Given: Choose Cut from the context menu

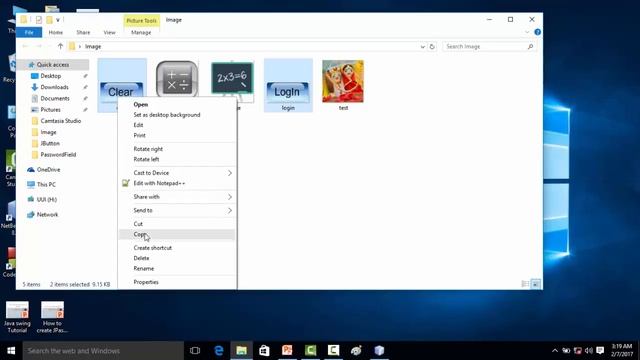Looking at the screenshot, I should [x=177, y=224].
